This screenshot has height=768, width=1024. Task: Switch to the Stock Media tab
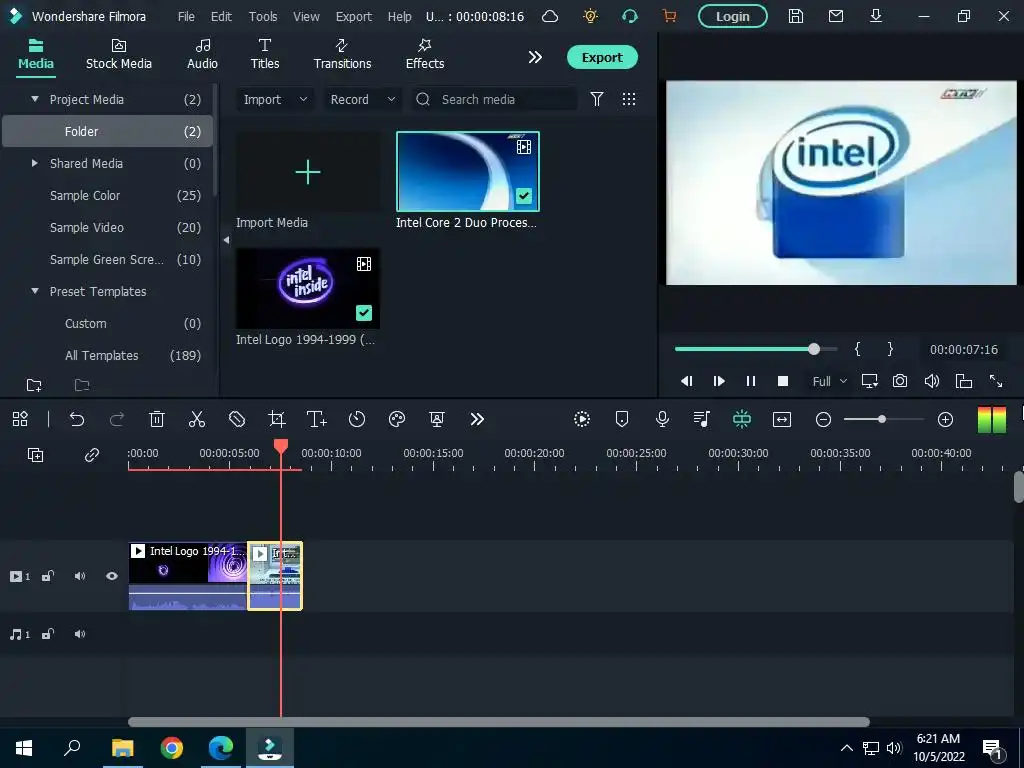point(119,54)
